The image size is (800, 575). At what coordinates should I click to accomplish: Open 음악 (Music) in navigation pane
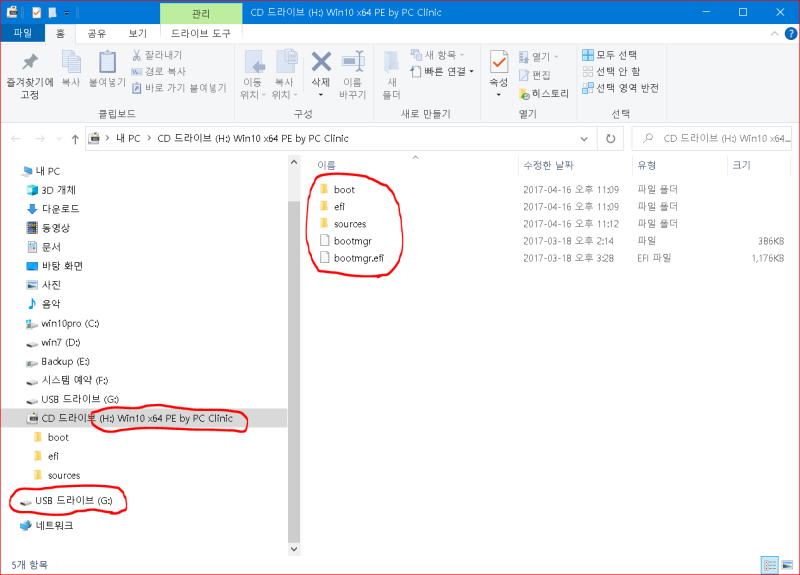click(x=44, y=304)
